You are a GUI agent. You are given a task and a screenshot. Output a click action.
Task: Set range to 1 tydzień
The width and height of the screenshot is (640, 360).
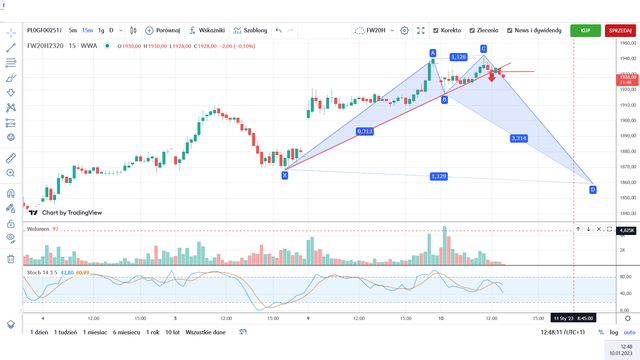tap(65, 332)
